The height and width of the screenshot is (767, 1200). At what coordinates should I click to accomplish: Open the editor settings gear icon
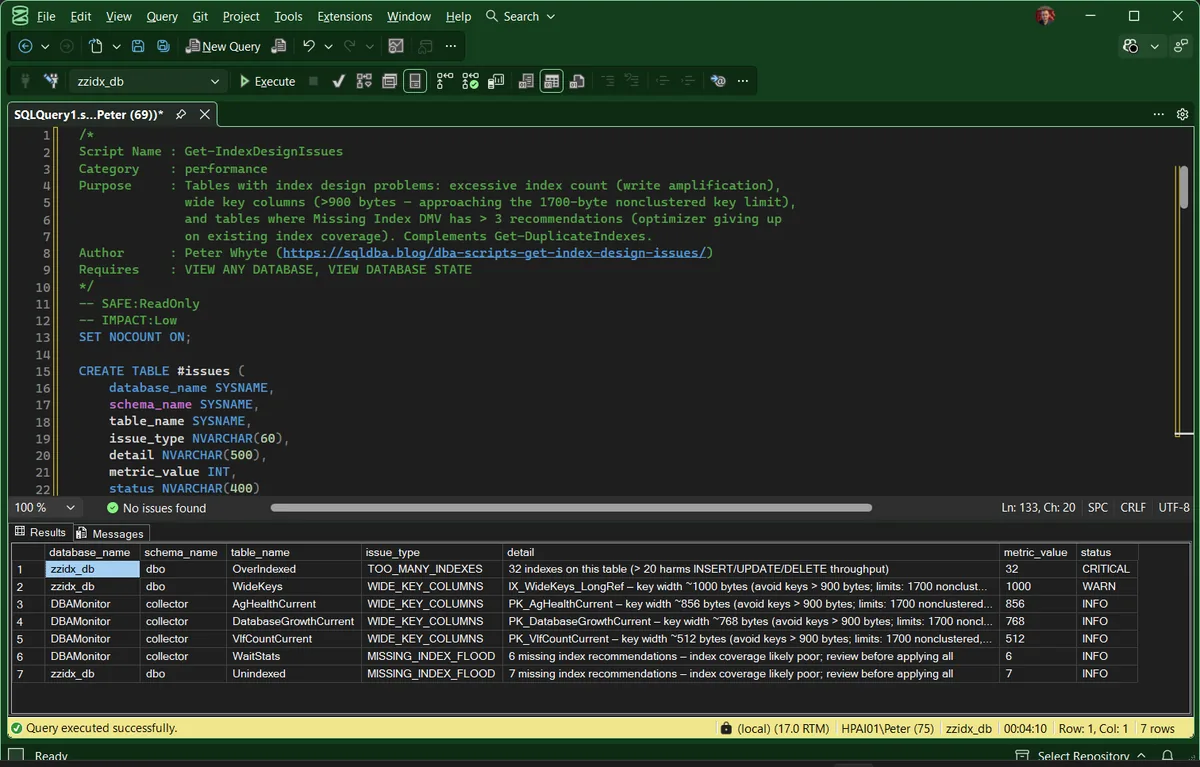(x=1184, y=115)
